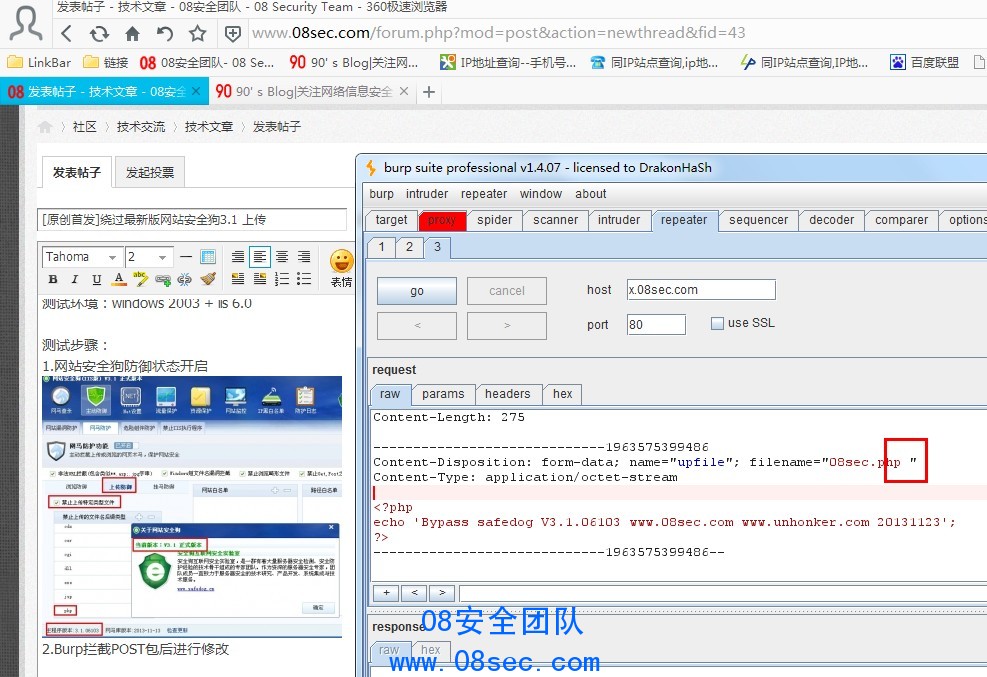Switch to 发起投票 tab in forum
The image size is (987, 677).
150,172
